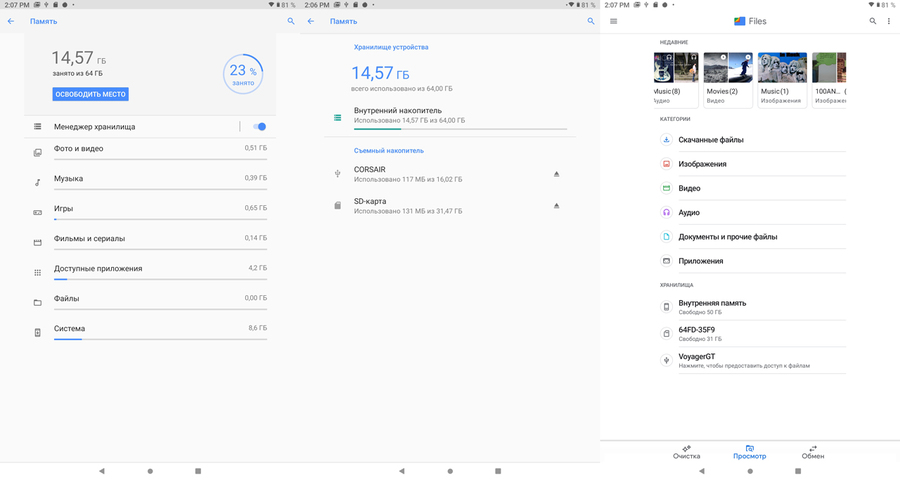Viewport: 900px width, 480px height.
Task: Click the gamepad icon beside Игры
Action: [x=37, y=212]
